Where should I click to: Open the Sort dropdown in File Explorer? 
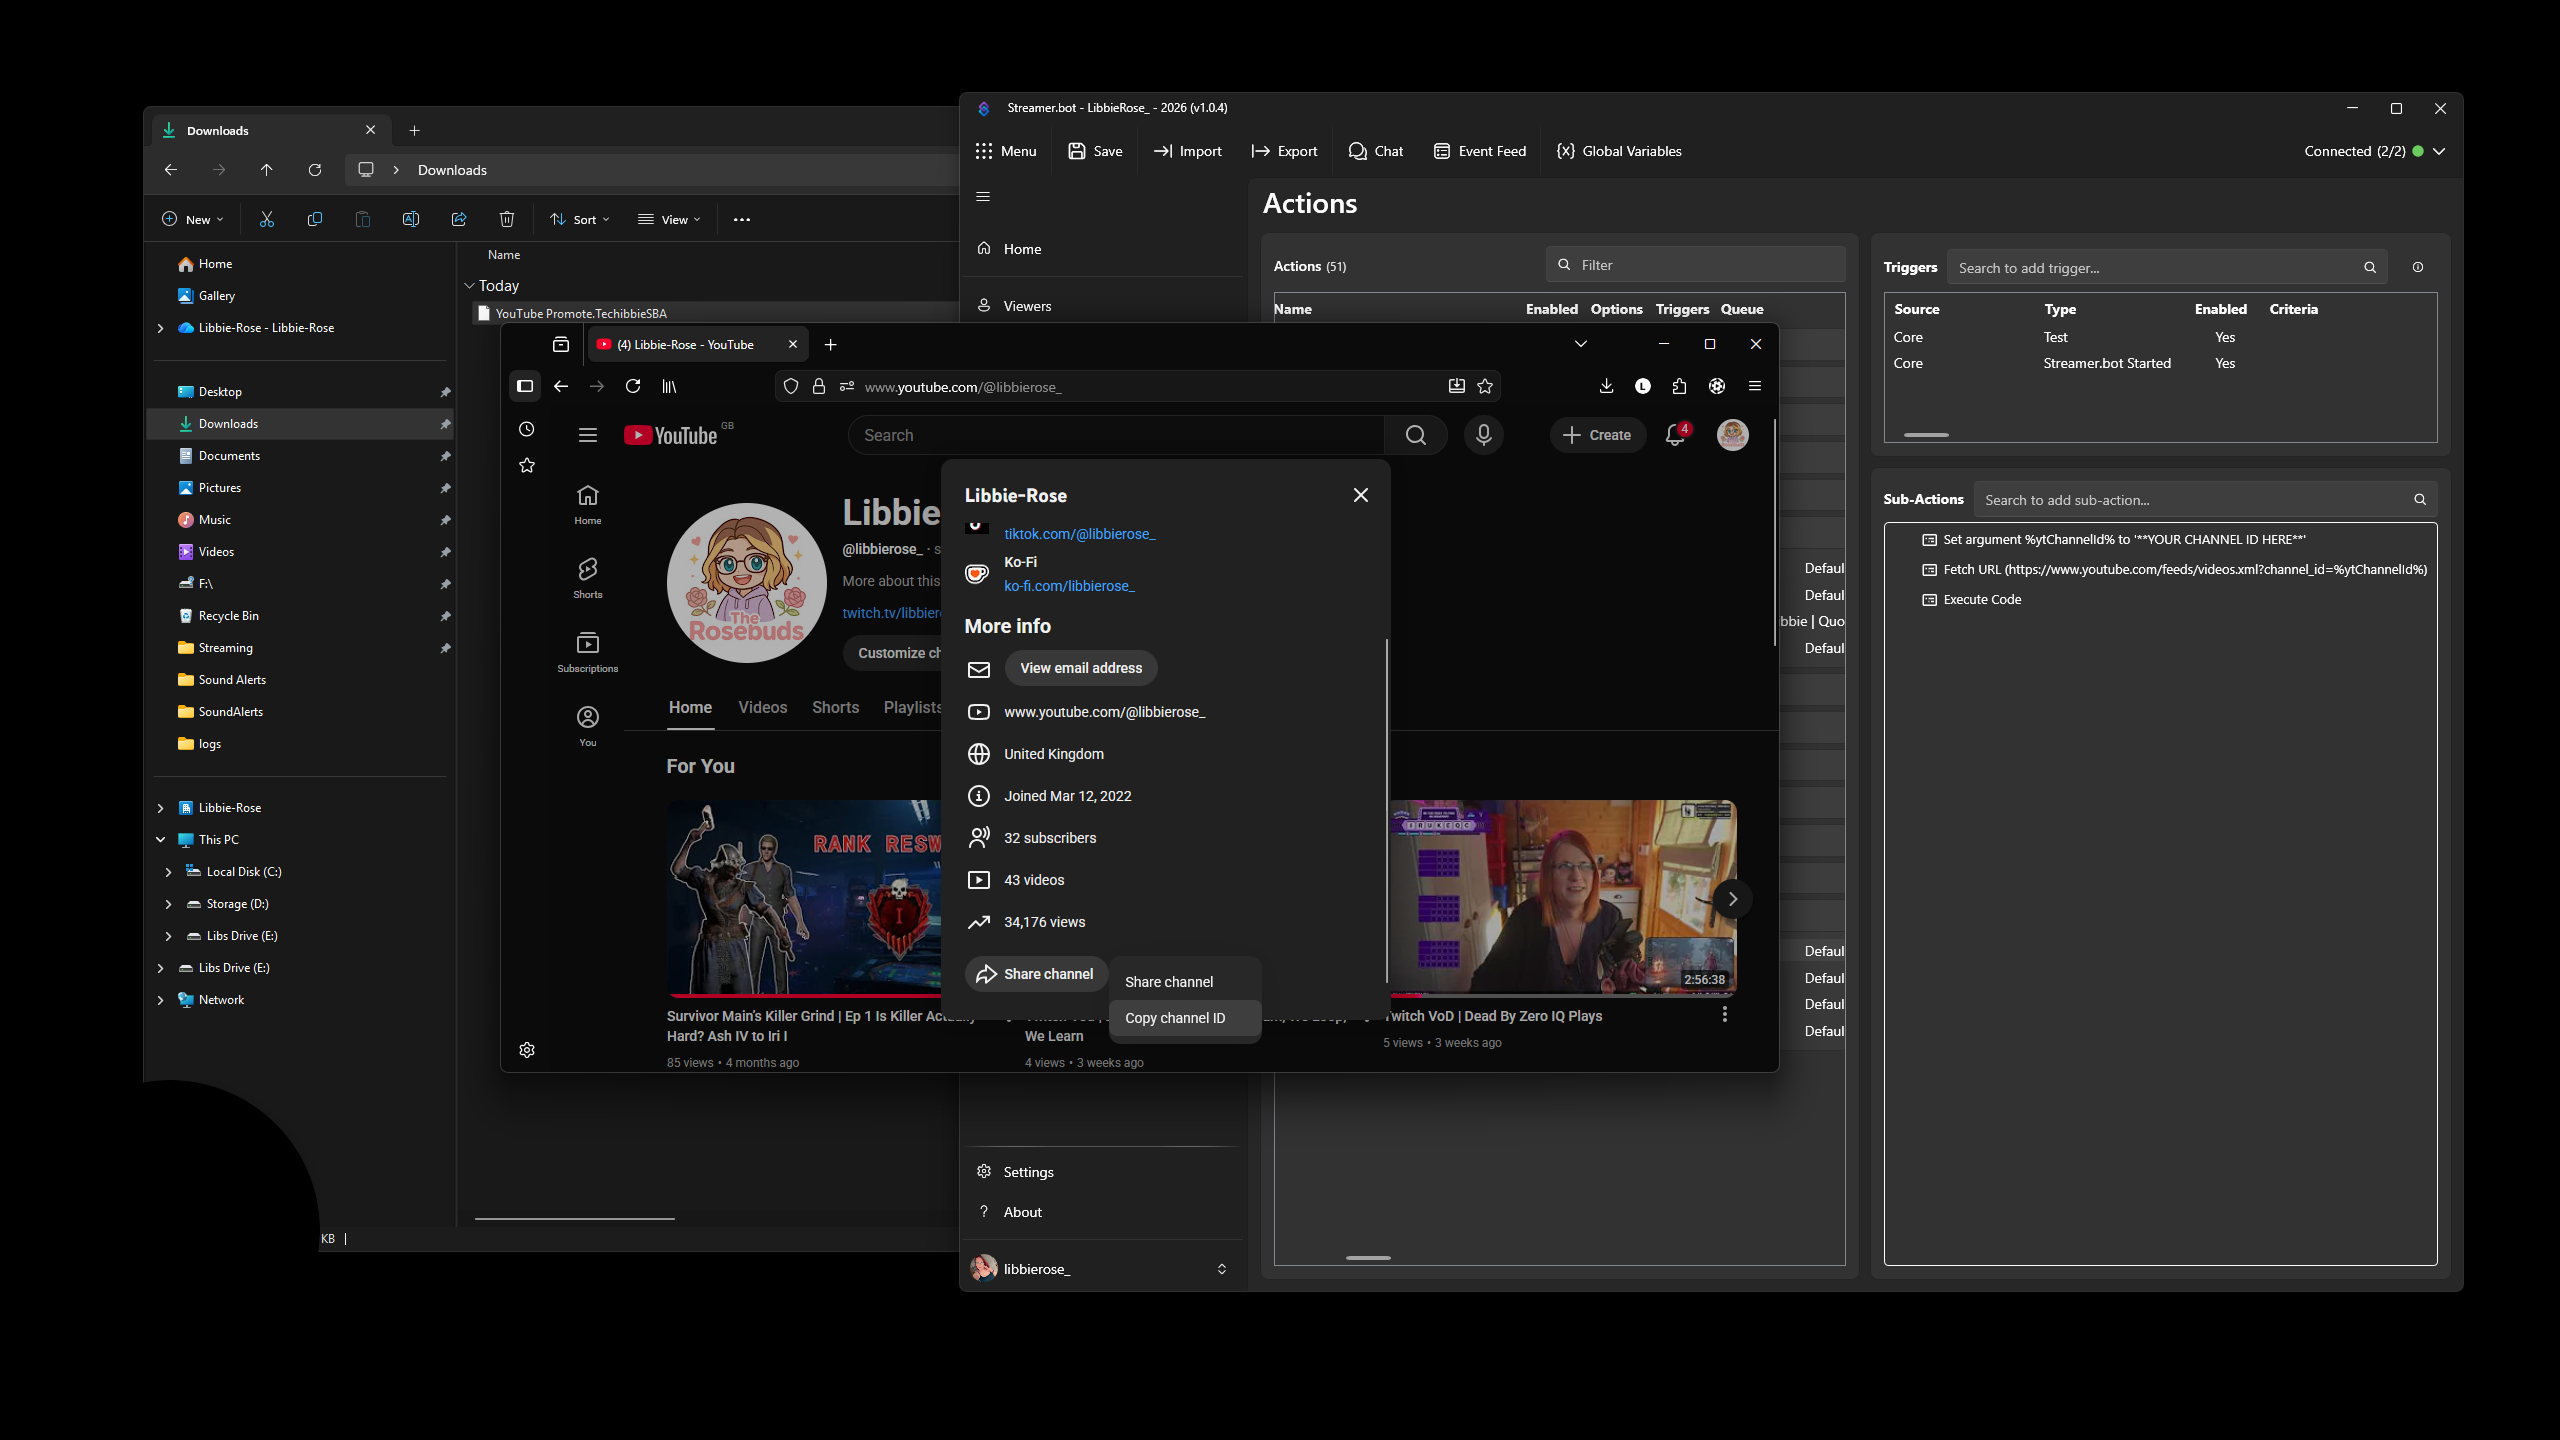(x=580, y=219)
